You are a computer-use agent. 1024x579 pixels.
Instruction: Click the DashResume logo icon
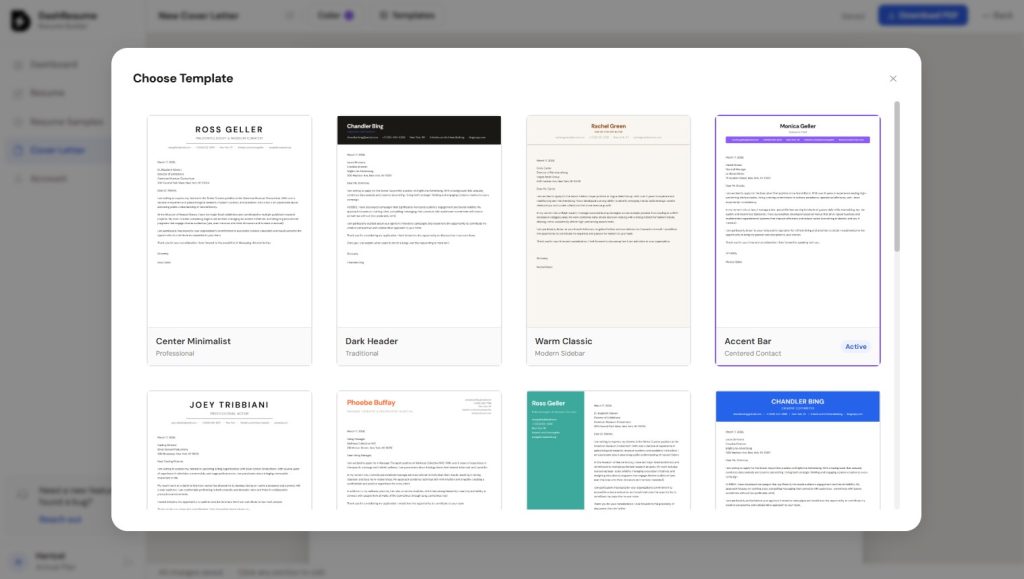click(18, 16)
